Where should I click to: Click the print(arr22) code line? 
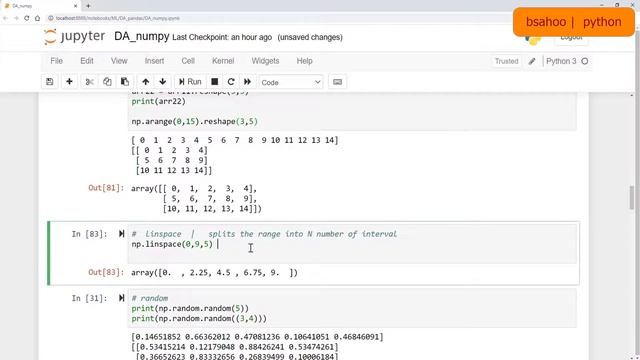click(158, 101)
